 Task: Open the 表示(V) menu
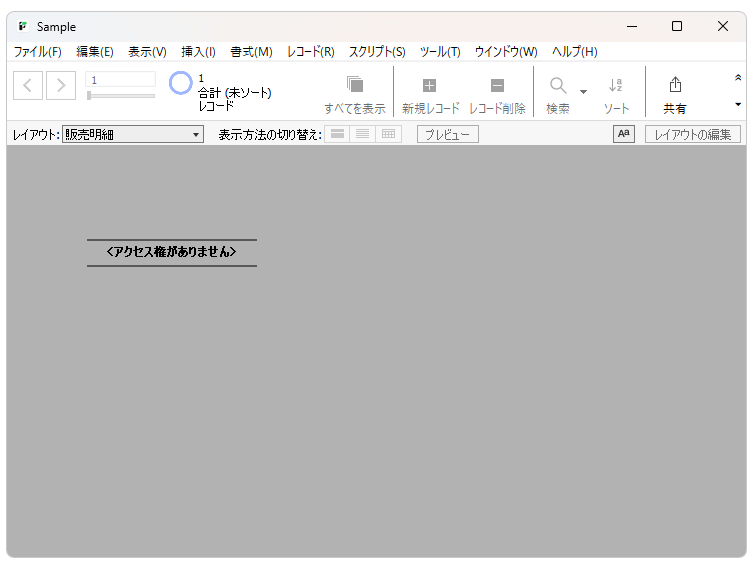click(147, 52)
